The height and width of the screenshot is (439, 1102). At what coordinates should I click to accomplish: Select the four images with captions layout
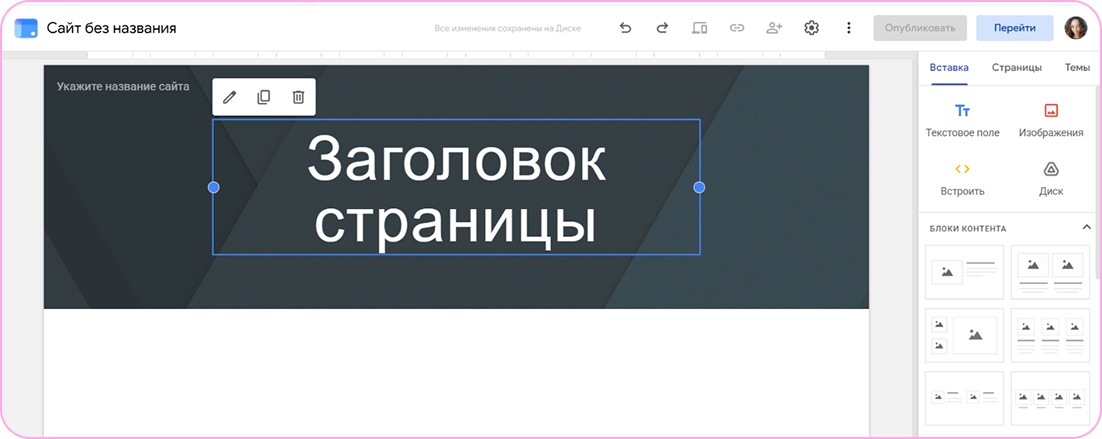(1050, 398)
